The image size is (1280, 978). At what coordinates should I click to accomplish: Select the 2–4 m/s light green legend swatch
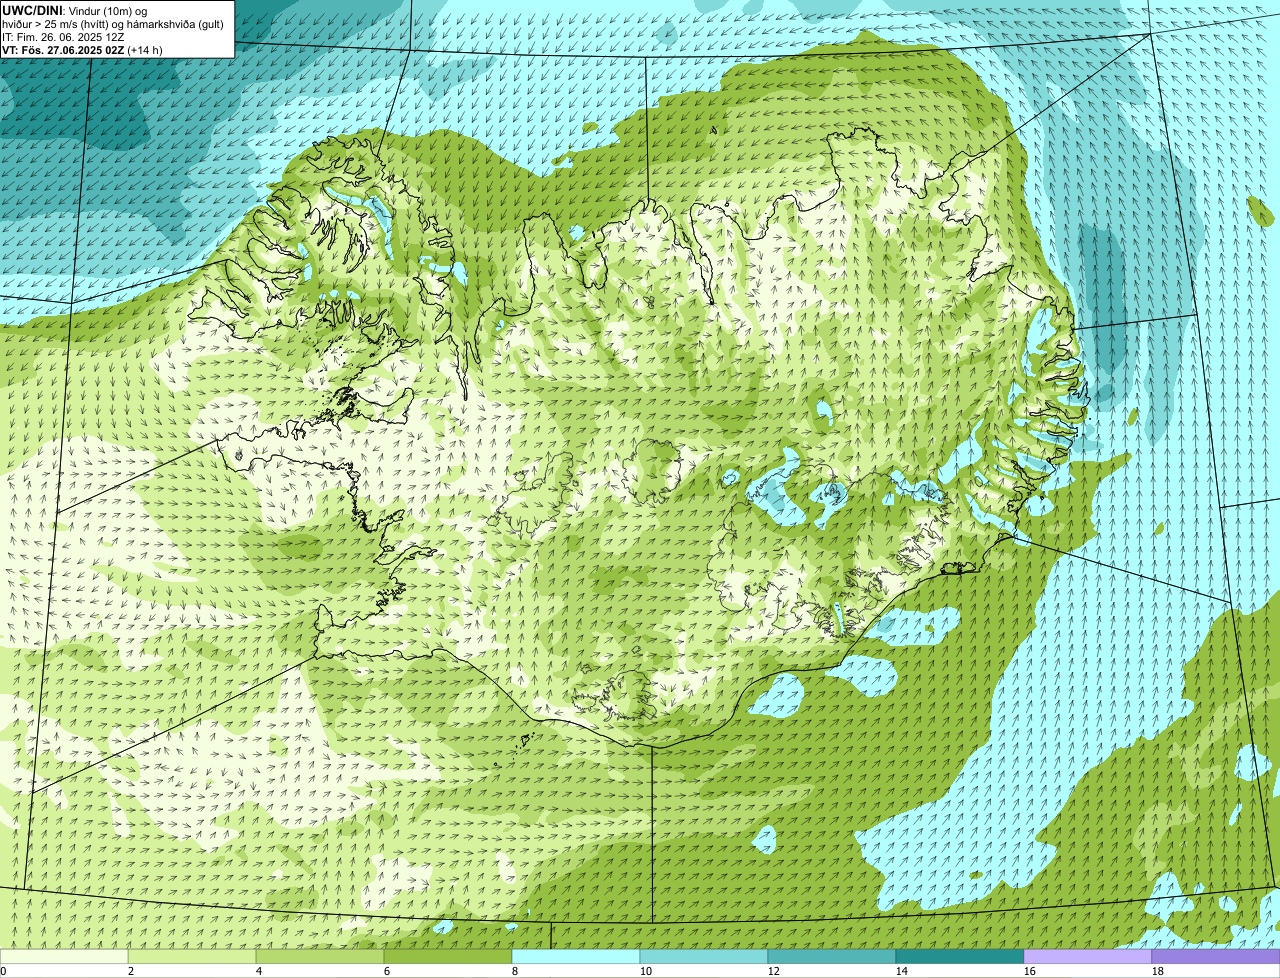(192, 957)
